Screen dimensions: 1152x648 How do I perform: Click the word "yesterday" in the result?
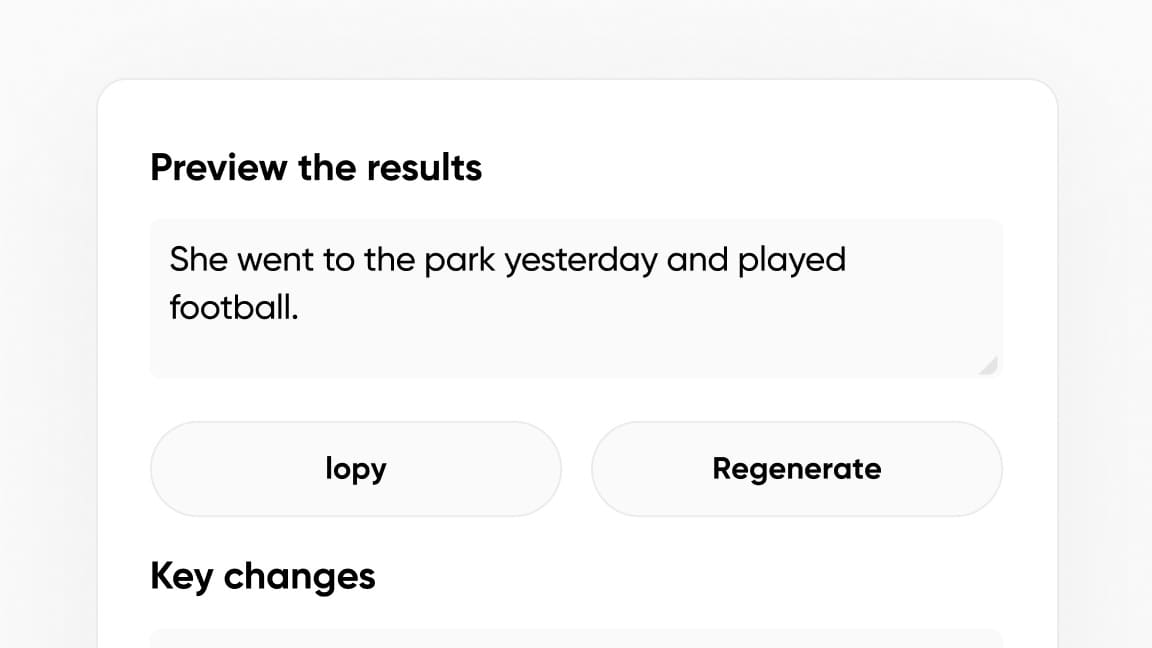[x=581, y=260]
